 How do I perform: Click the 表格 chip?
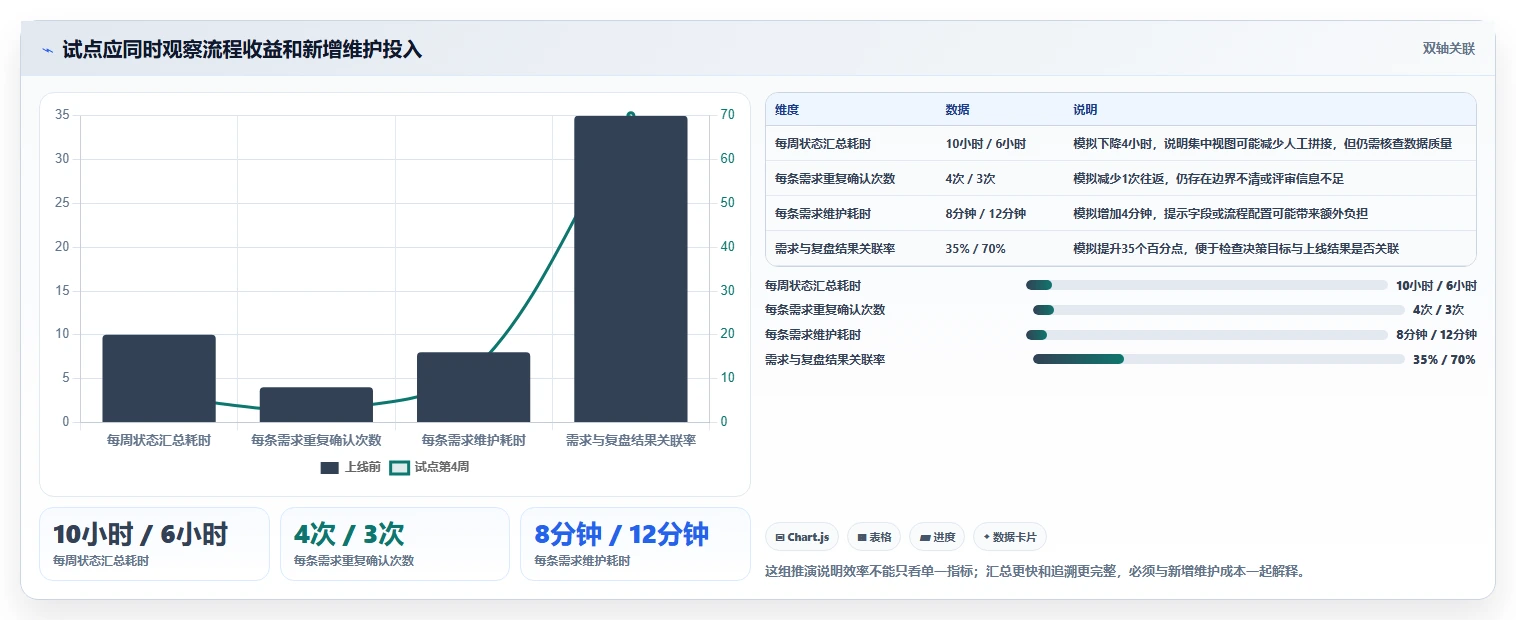coord(874,537)
